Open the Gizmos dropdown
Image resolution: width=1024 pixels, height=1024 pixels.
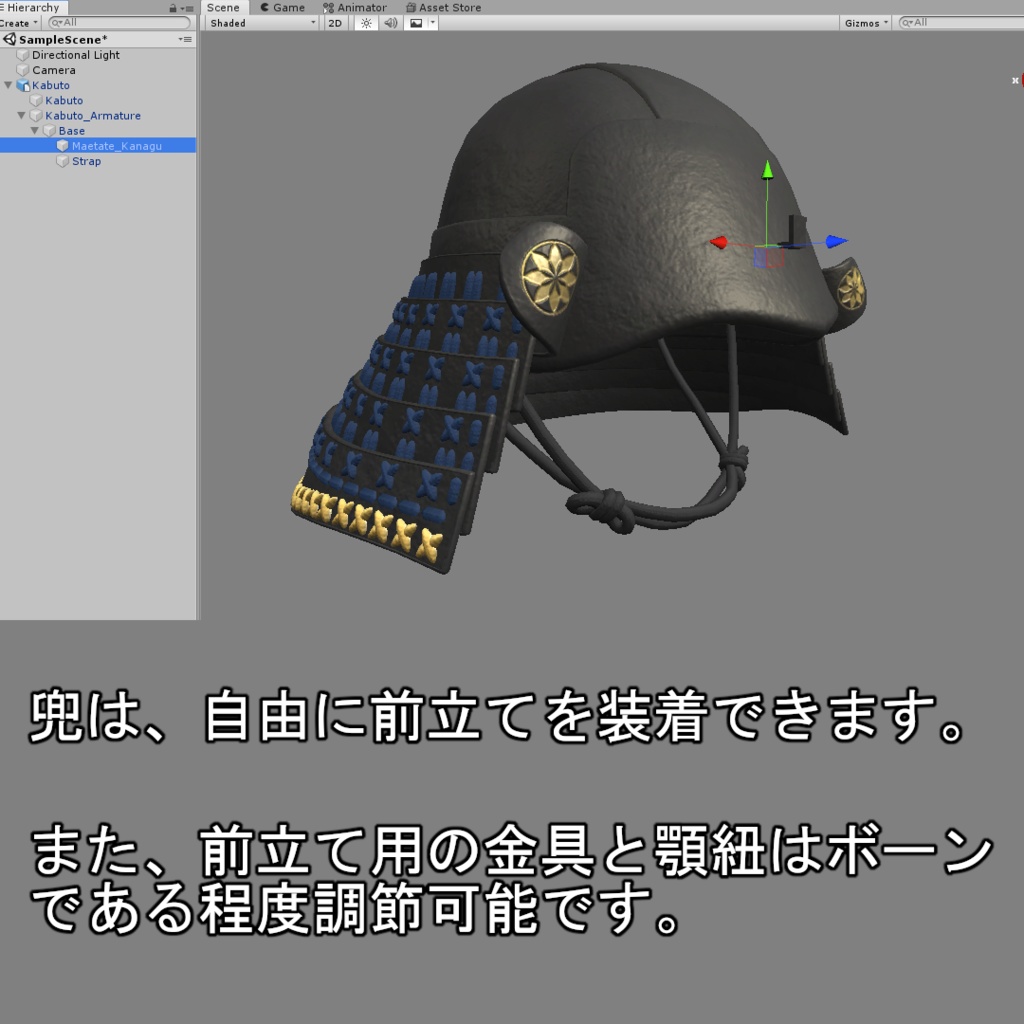click(864, 22)
